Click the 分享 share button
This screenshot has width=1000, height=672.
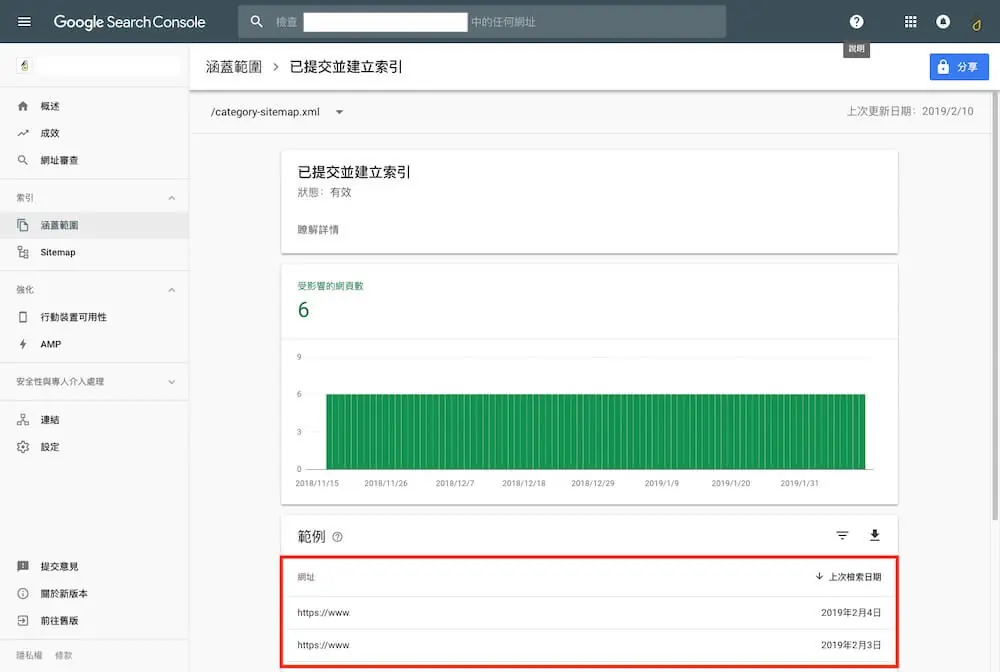tap(959, 67)
